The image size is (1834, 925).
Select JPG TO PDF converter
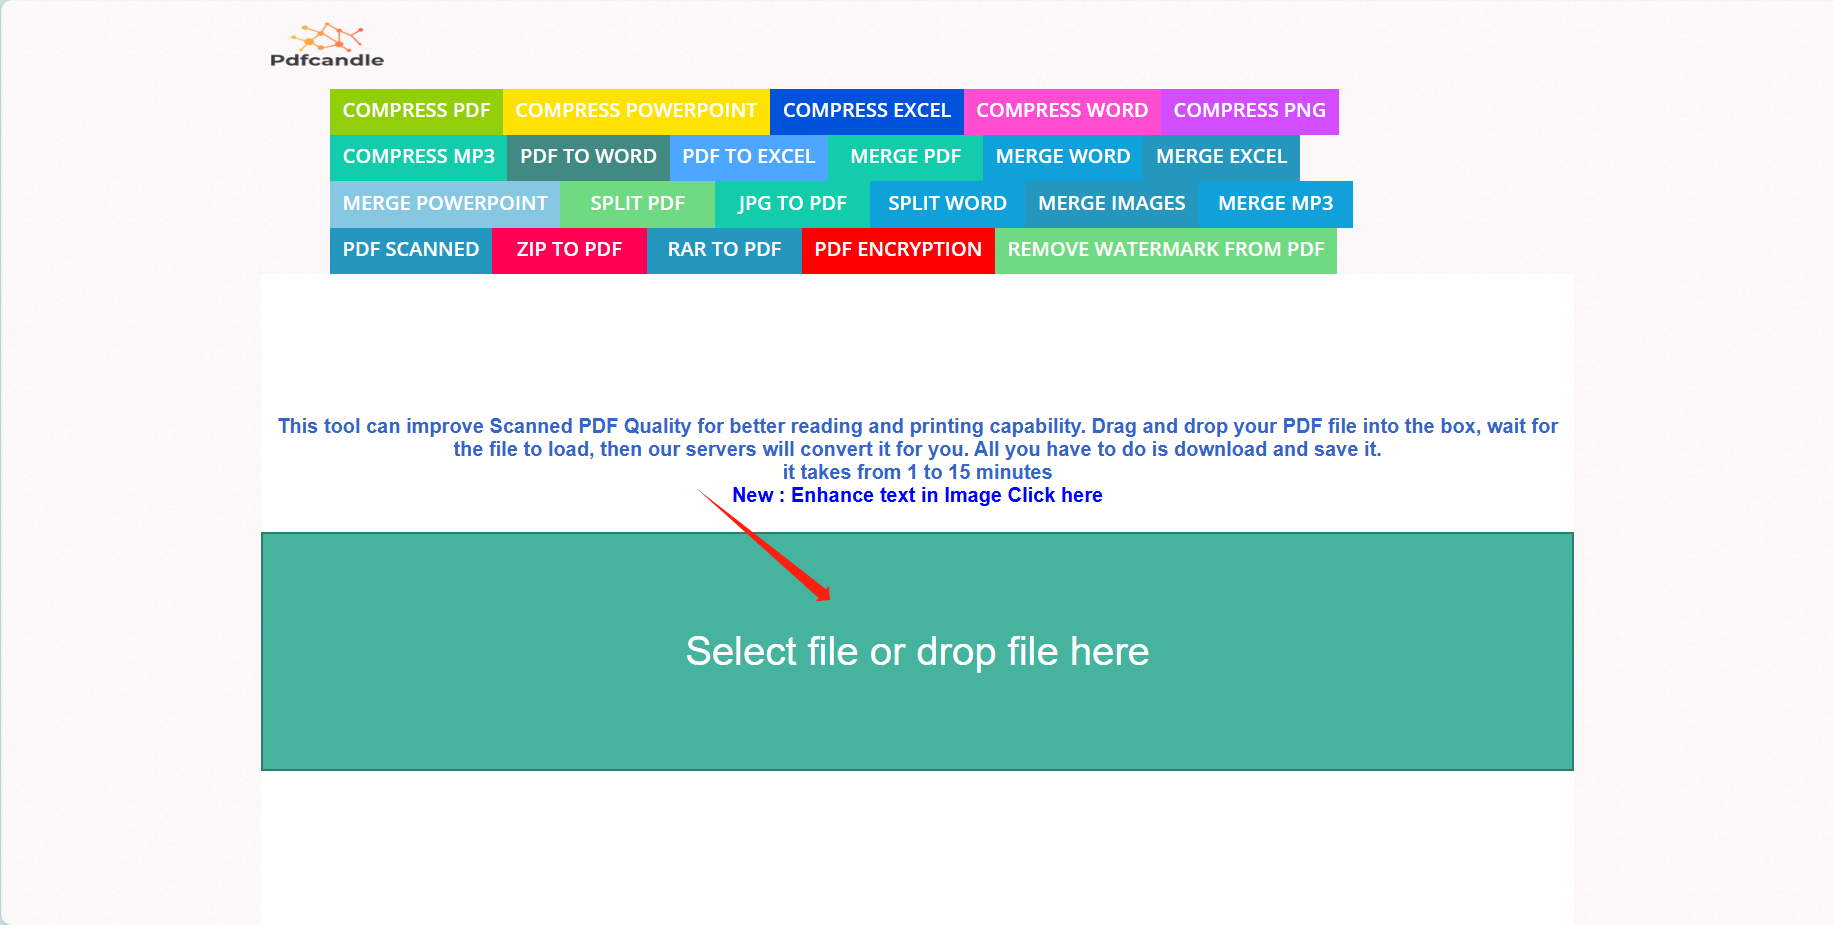tap(791, 203)
